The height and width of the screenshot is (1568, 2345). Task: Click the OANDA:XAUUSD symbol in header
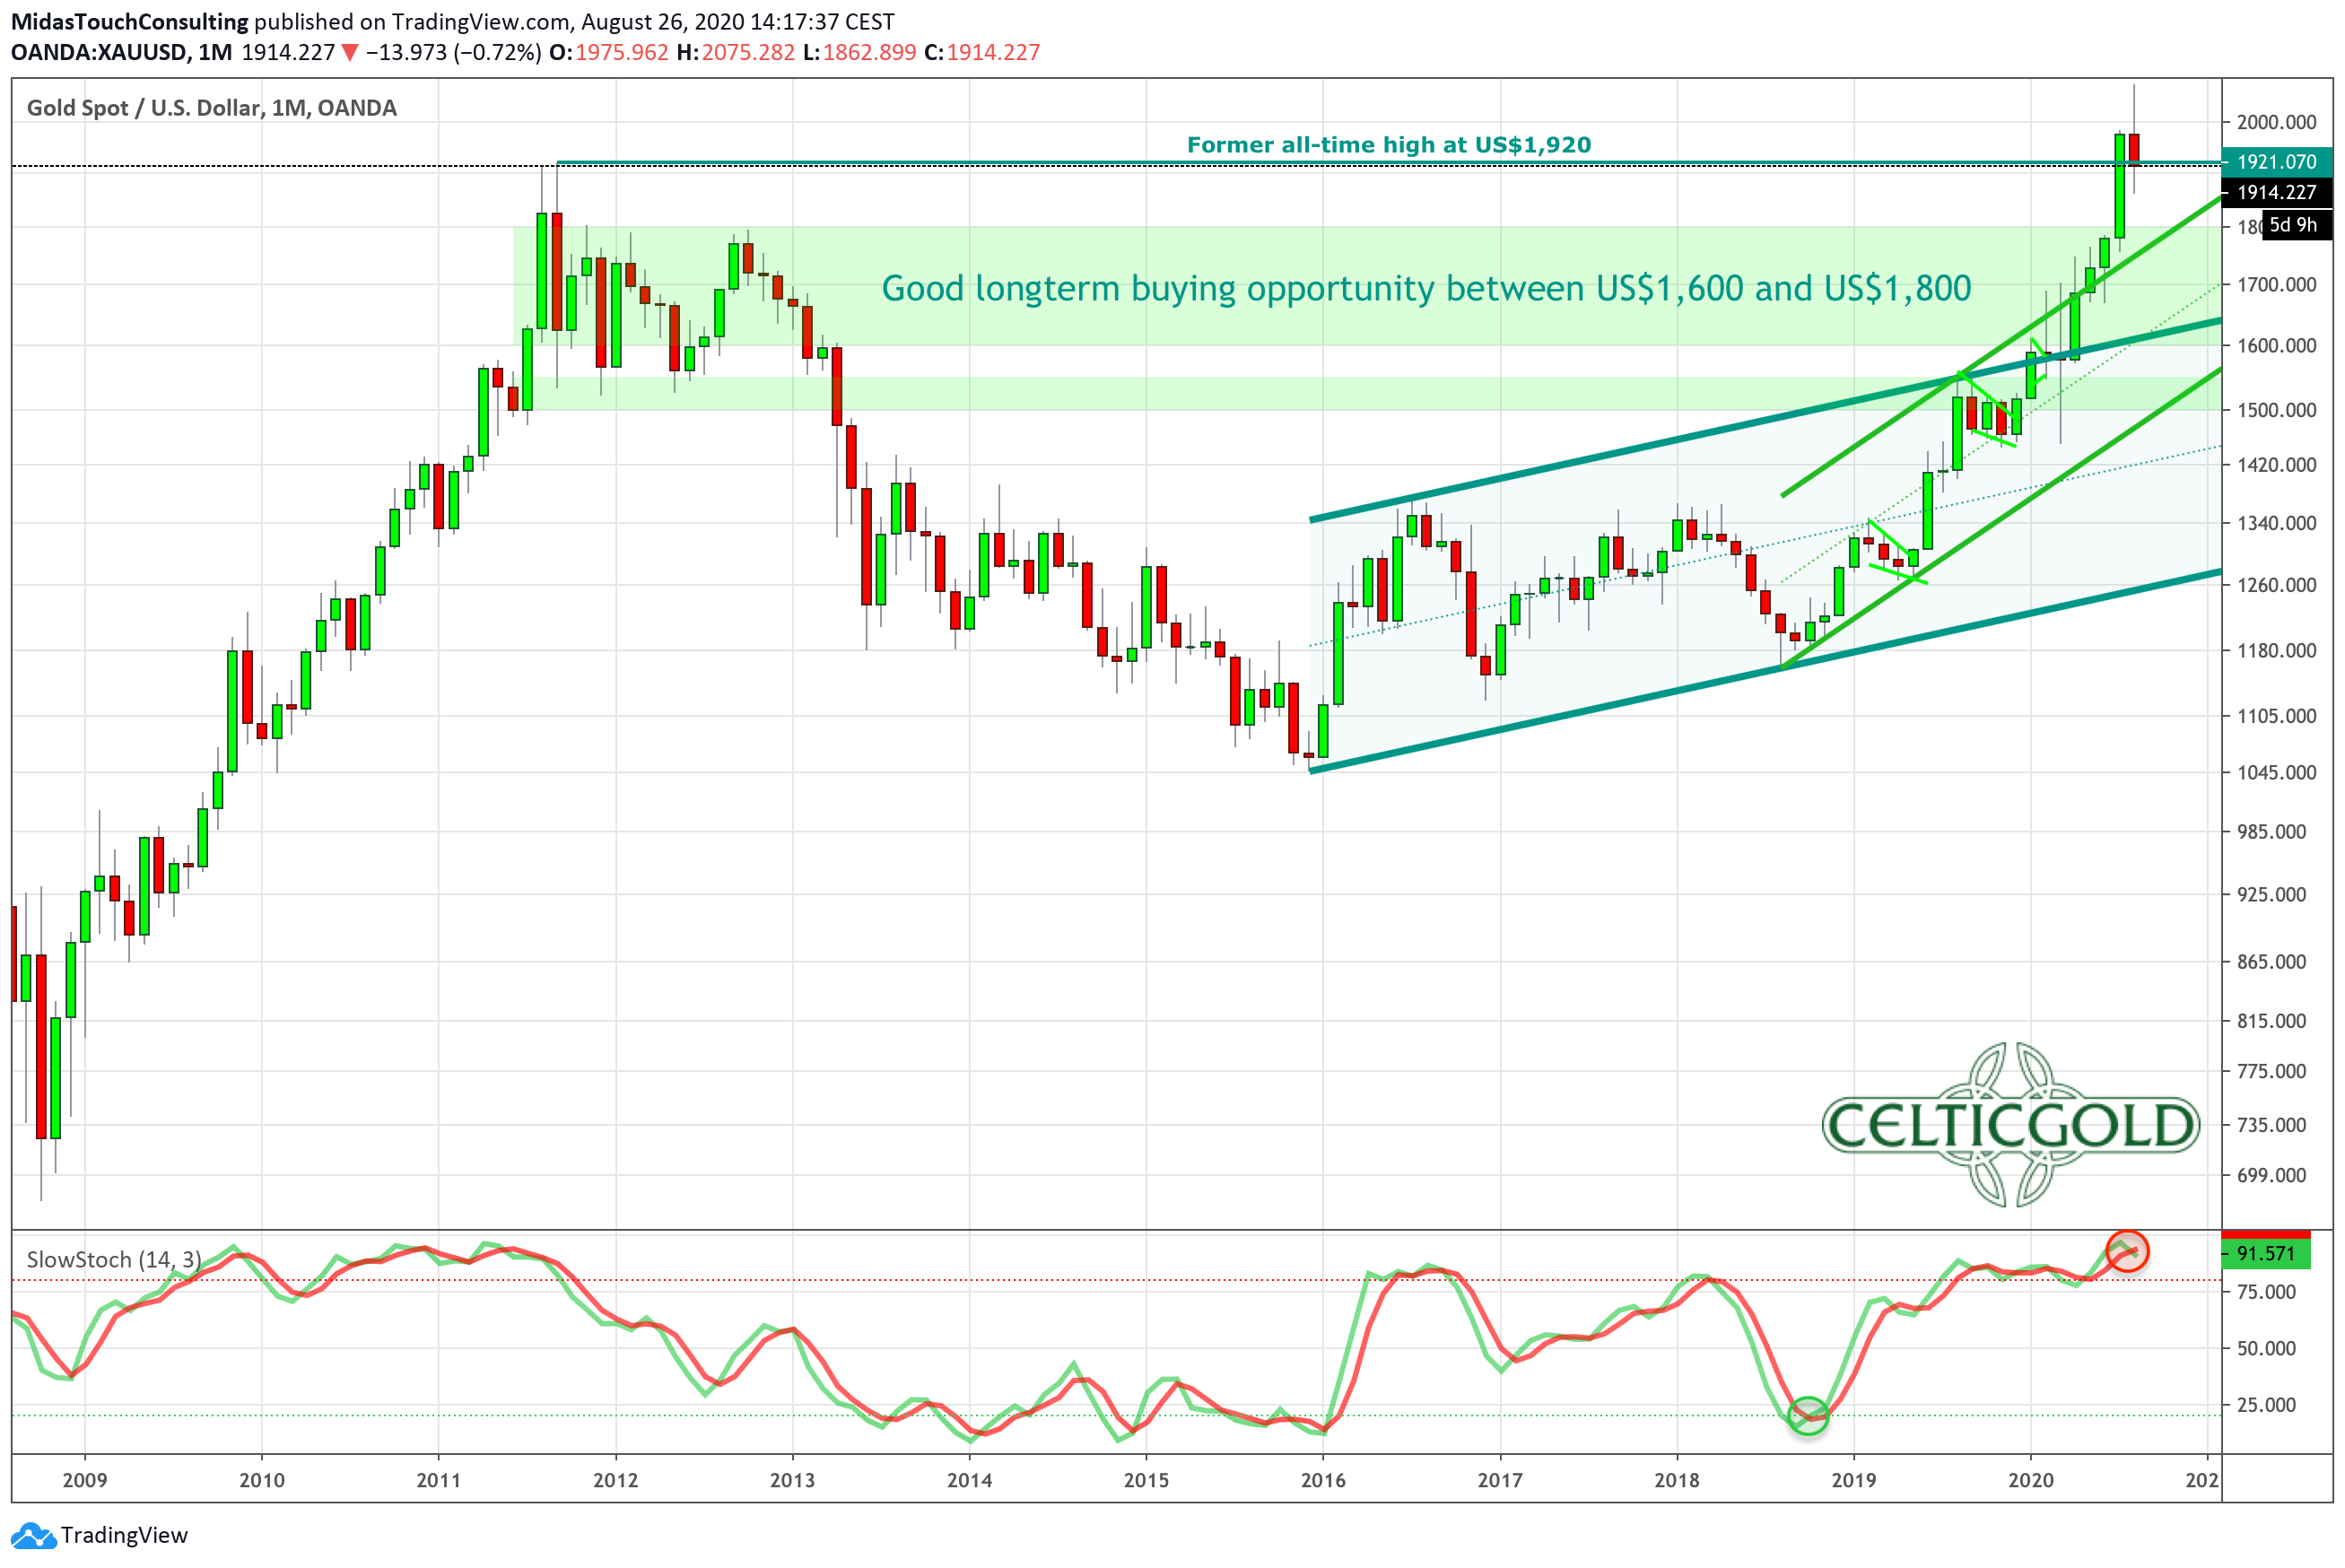click(x=99, y=53)
